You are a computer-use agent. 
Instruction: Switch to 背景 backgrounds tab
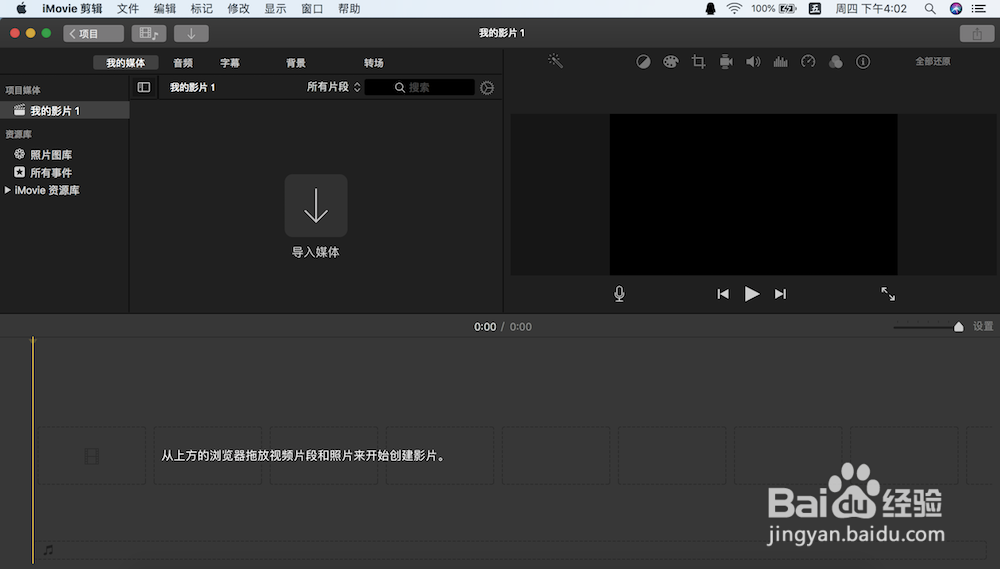[295, 63]
